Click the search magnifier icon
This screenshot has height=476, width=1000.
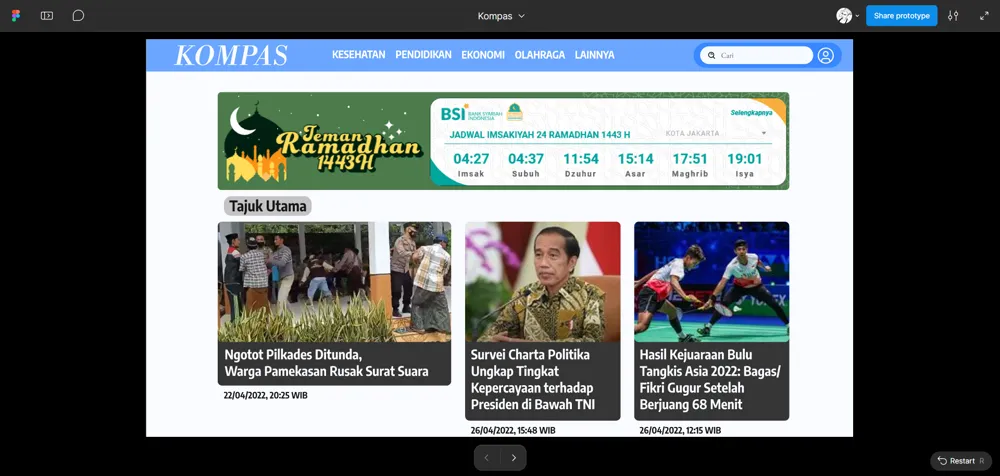pos(711,56)
